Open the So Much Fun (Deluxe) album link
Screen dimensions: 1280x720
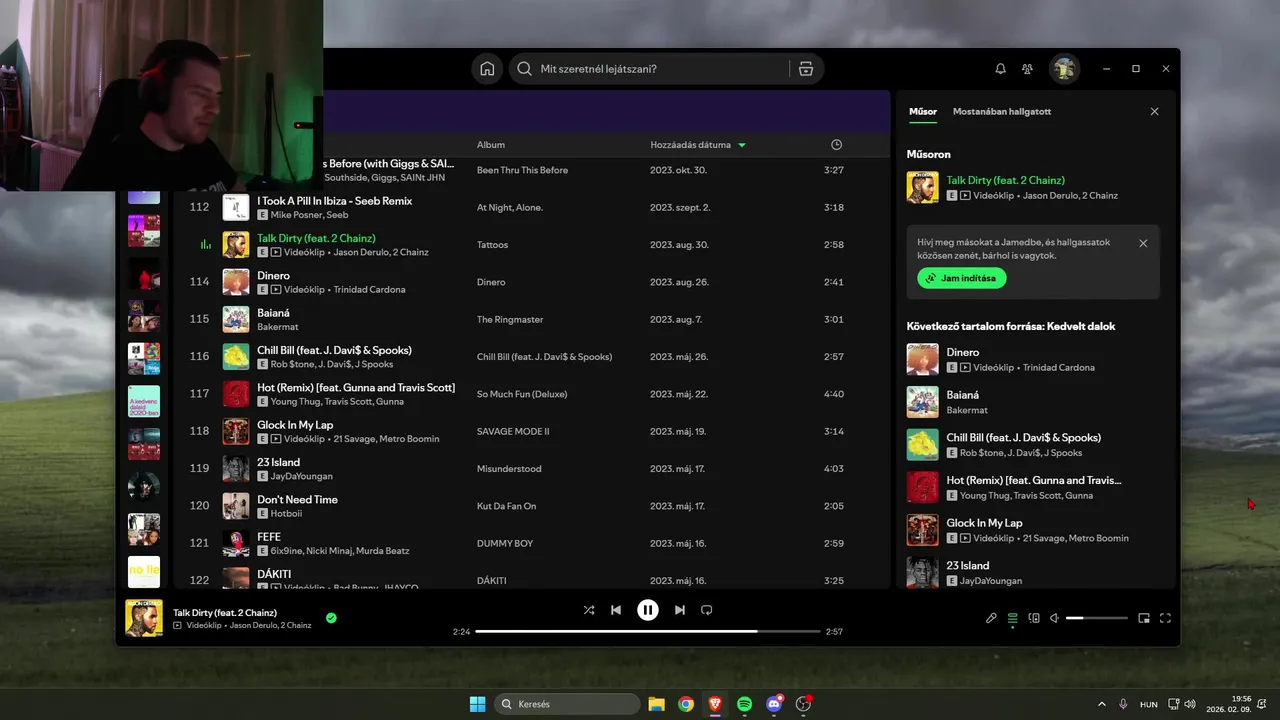click(522, 394)
